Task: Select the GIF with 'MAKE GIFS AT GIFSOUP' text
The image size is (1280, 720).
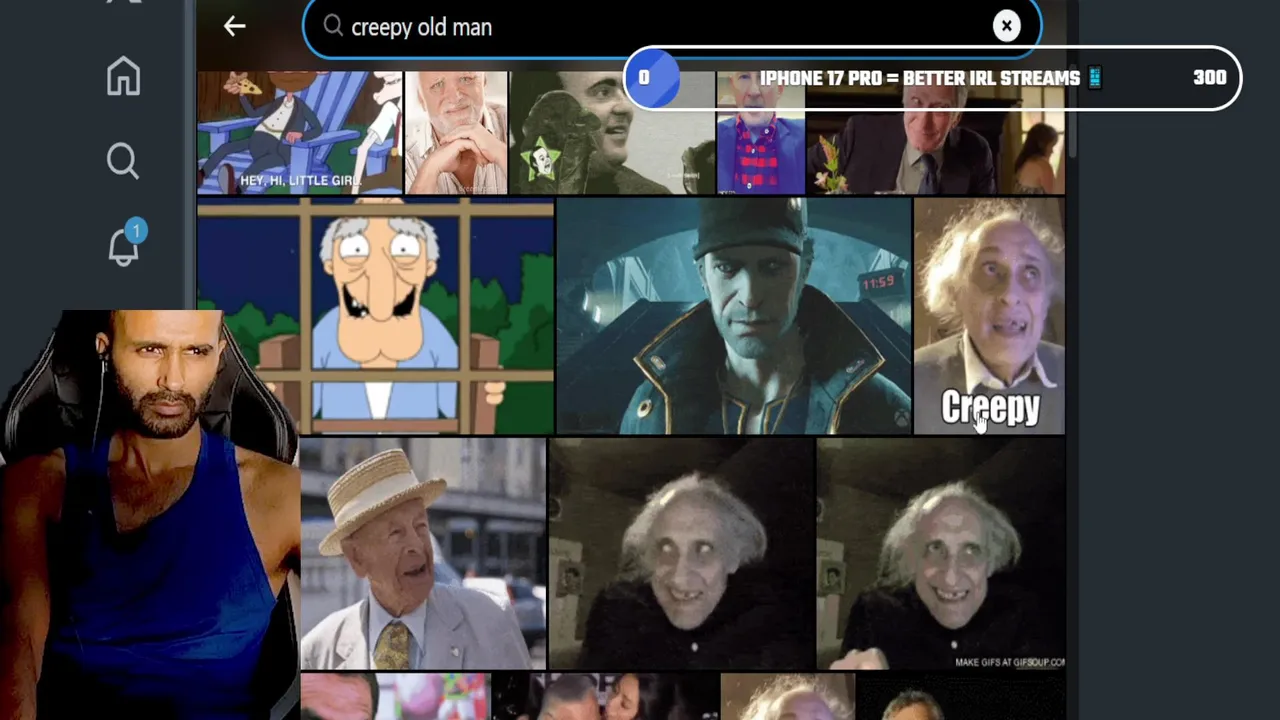Action: [x=941, y=554]
